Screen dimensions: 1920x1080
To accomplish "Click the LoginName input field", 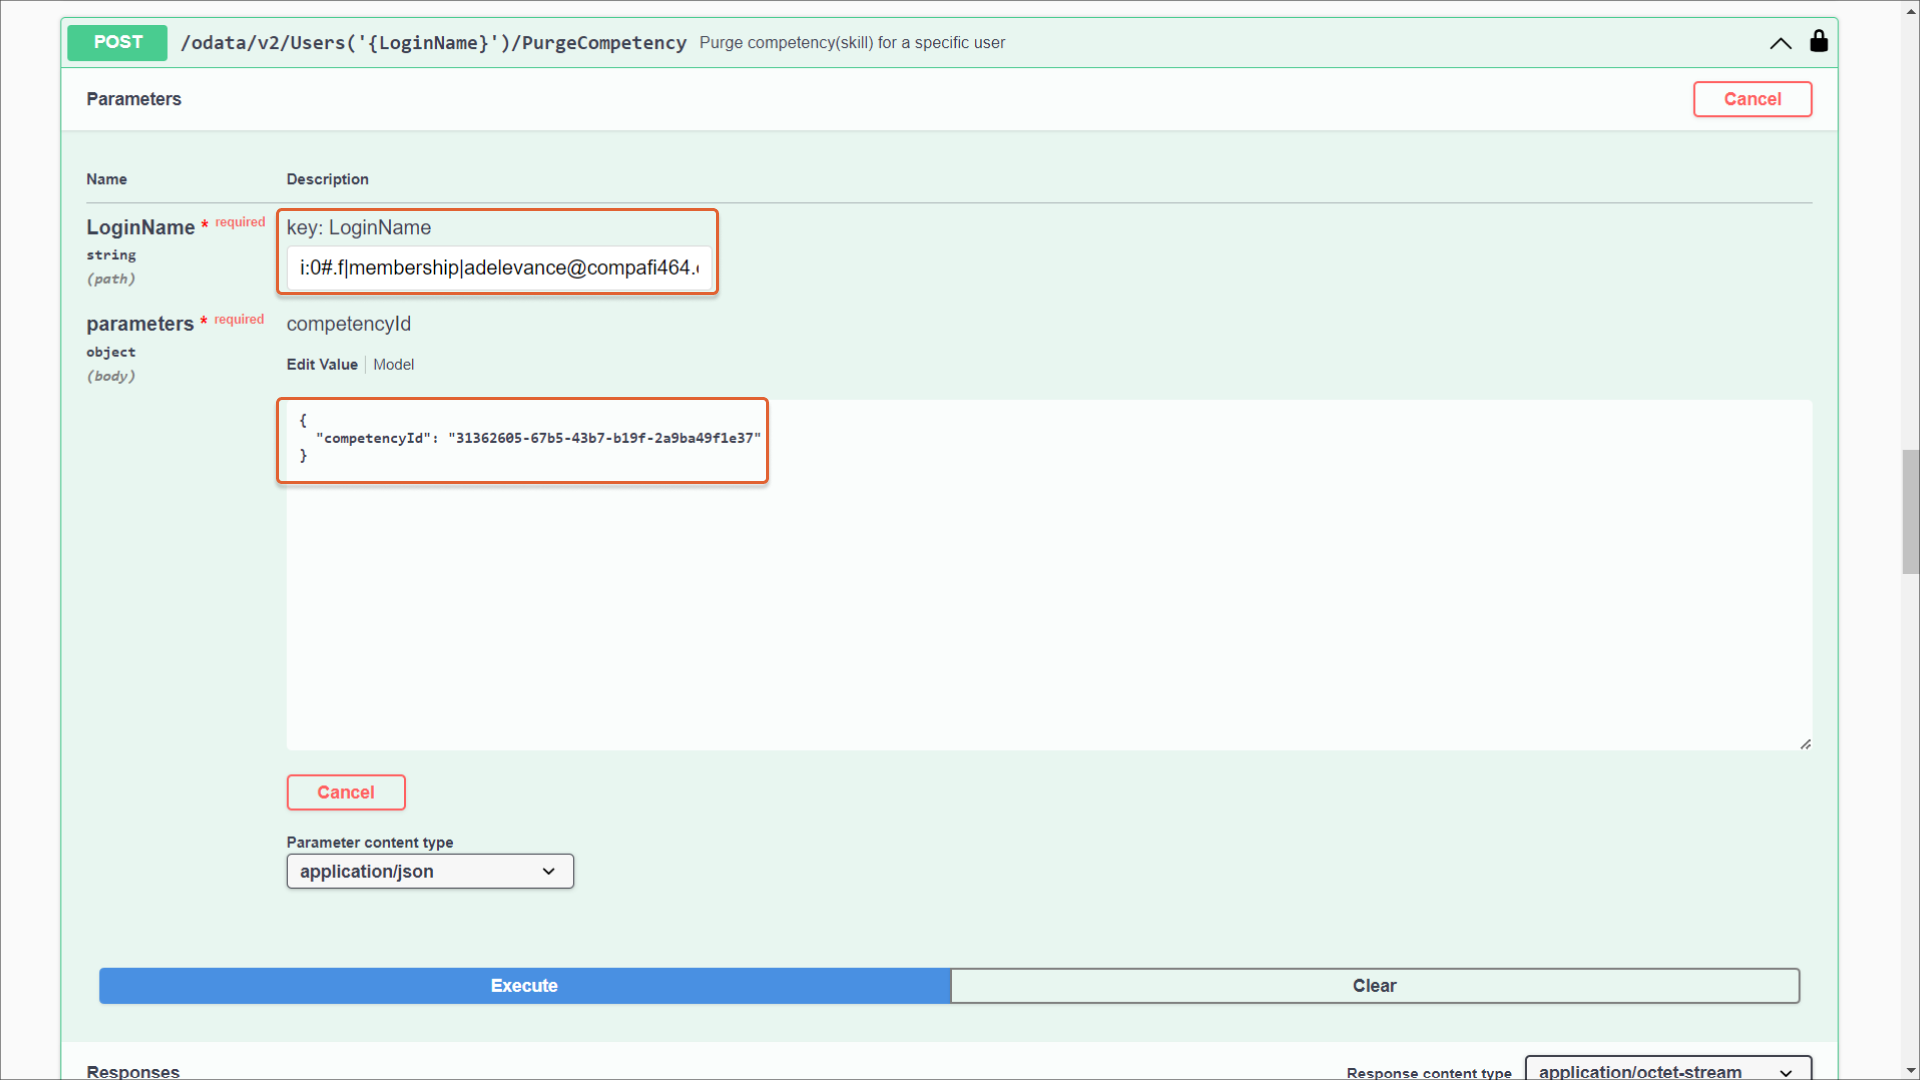I will point(499,268).
